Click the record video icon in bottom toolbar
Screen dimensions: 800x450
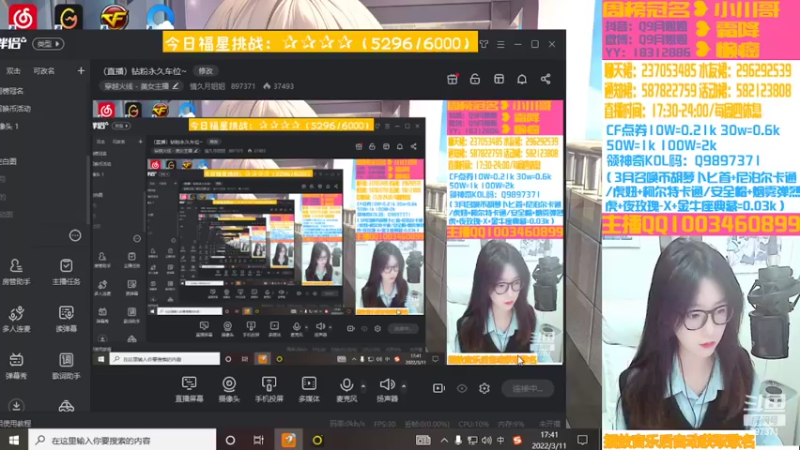439,388
